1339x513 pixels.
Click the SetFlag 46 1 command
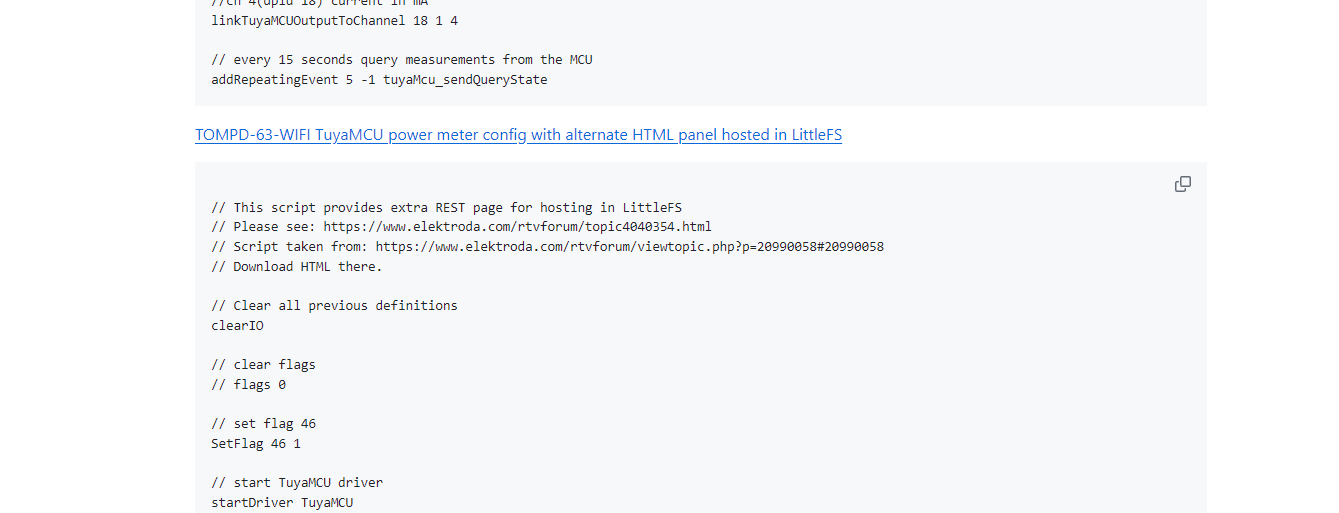coord(256,443)
